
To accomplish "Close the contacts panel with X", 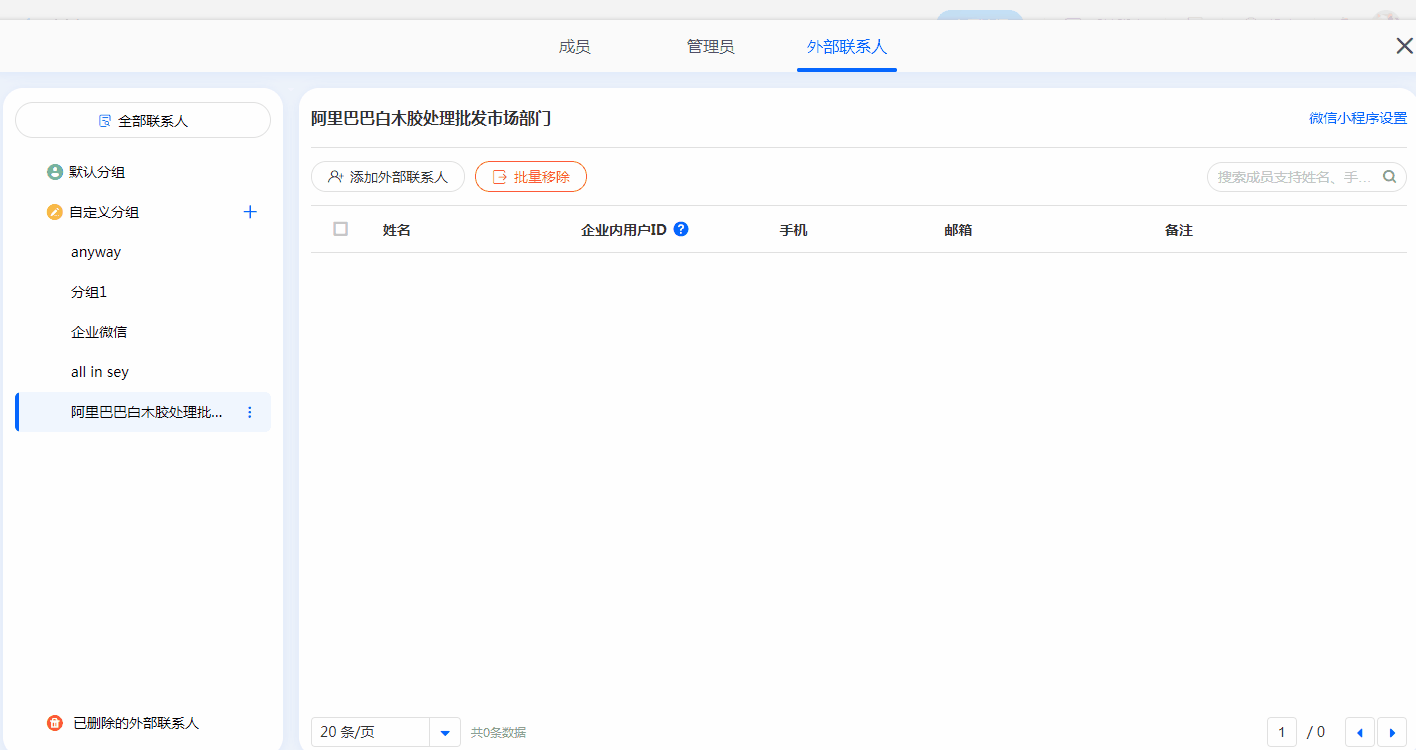I will [x=1404, y=46].
